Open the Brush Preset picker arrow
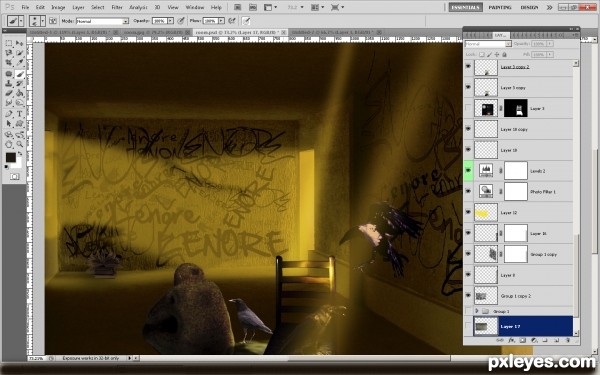This screenshot has width=600, height=375. point(43,21)
